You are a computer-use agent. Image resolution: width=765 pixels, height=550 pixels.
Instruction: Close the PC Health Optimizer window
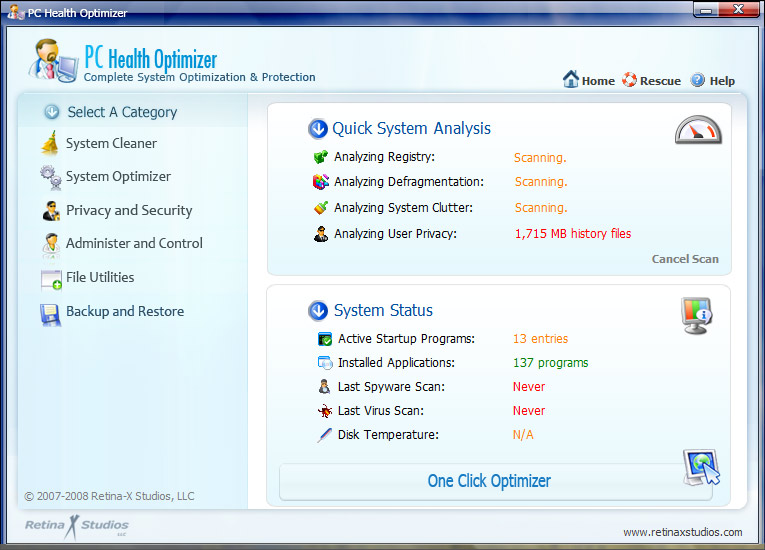(x=739, y=9)
